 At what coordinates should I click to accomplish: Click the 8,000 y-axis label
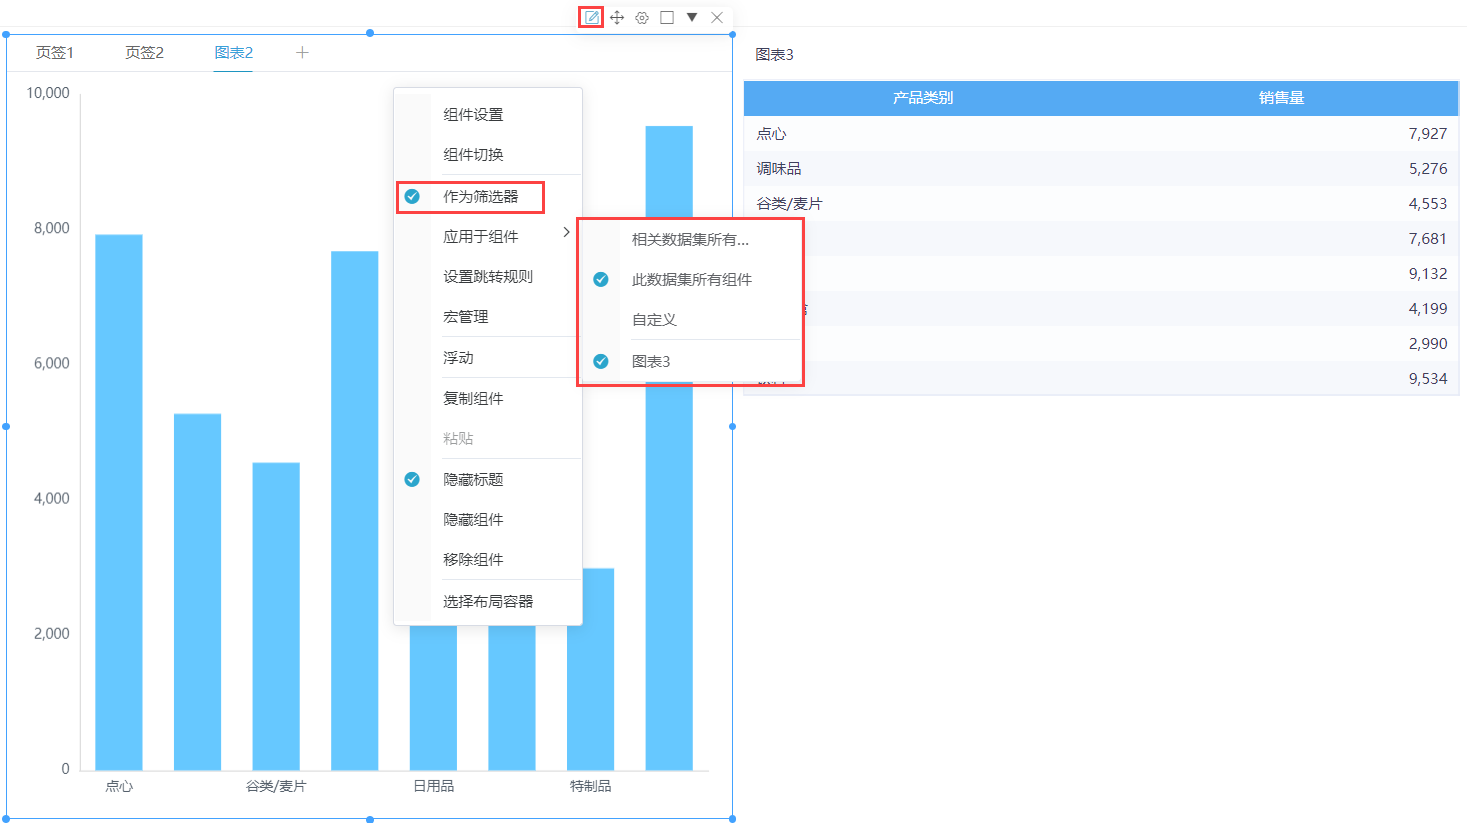click(x=52, y=228)
